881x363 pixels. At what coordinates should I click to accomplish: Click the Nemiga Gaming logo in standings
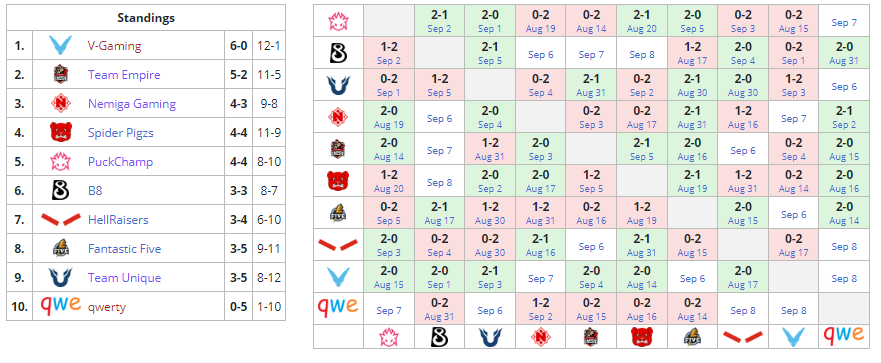point(60,103)
